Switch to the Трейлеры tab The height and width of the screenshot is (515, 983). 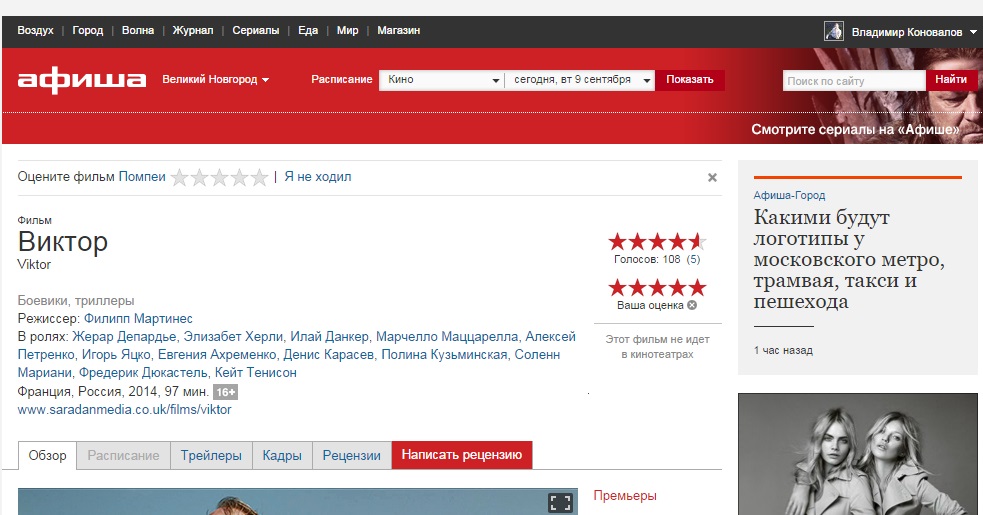pos(211,455)
